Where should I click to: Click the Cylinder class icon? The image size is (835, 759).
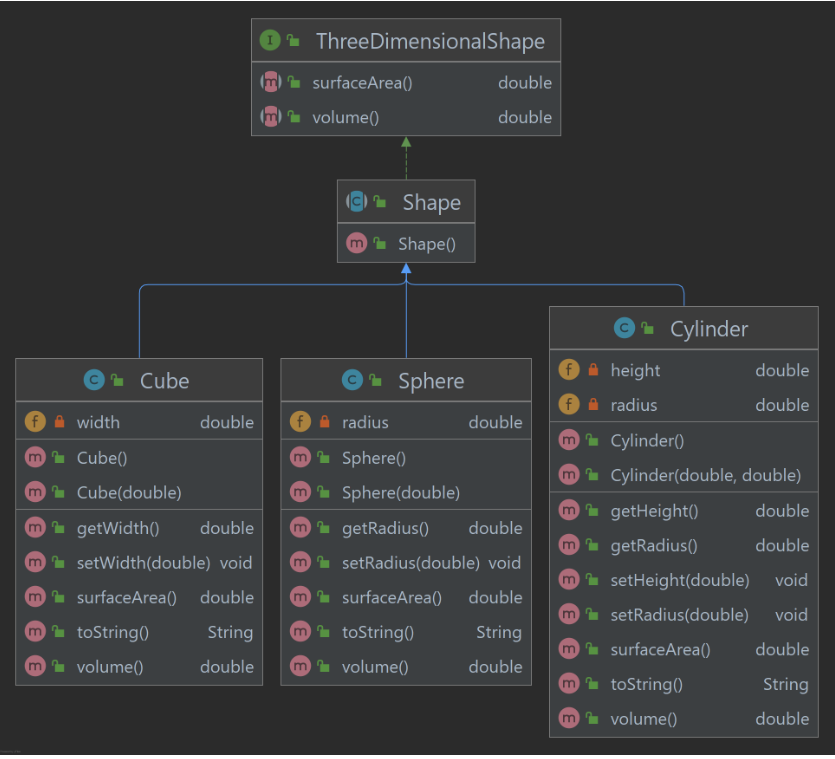point(625,328)
